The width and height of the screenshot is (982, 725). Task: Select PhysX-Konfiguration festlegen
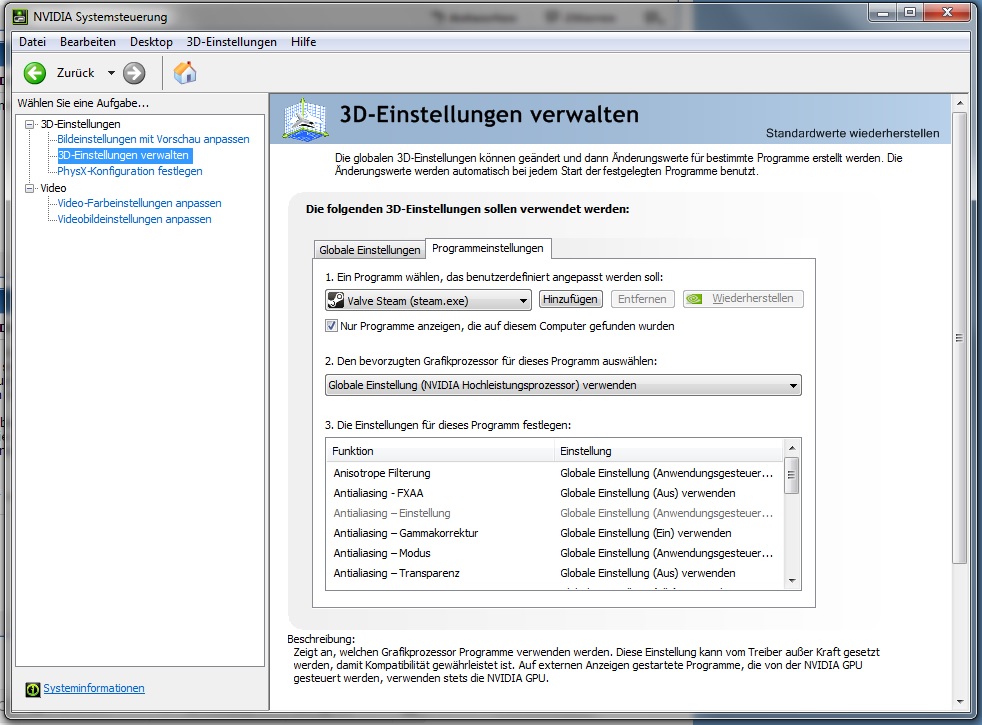pos(130,171)
